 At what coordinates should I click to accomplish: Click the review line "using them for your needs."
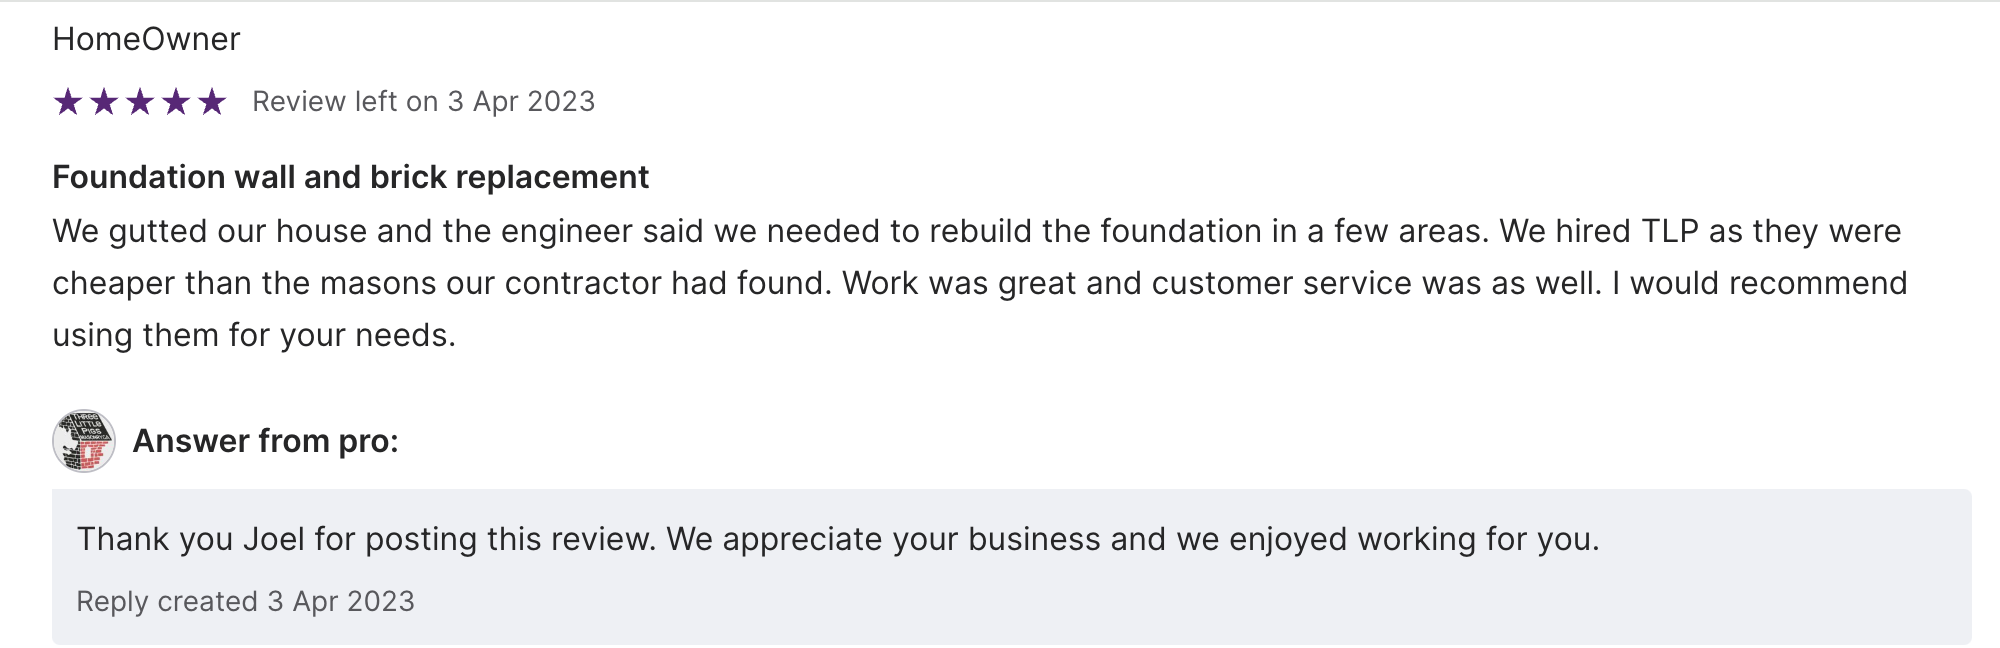pyautogui.click(x=254, y=335)
